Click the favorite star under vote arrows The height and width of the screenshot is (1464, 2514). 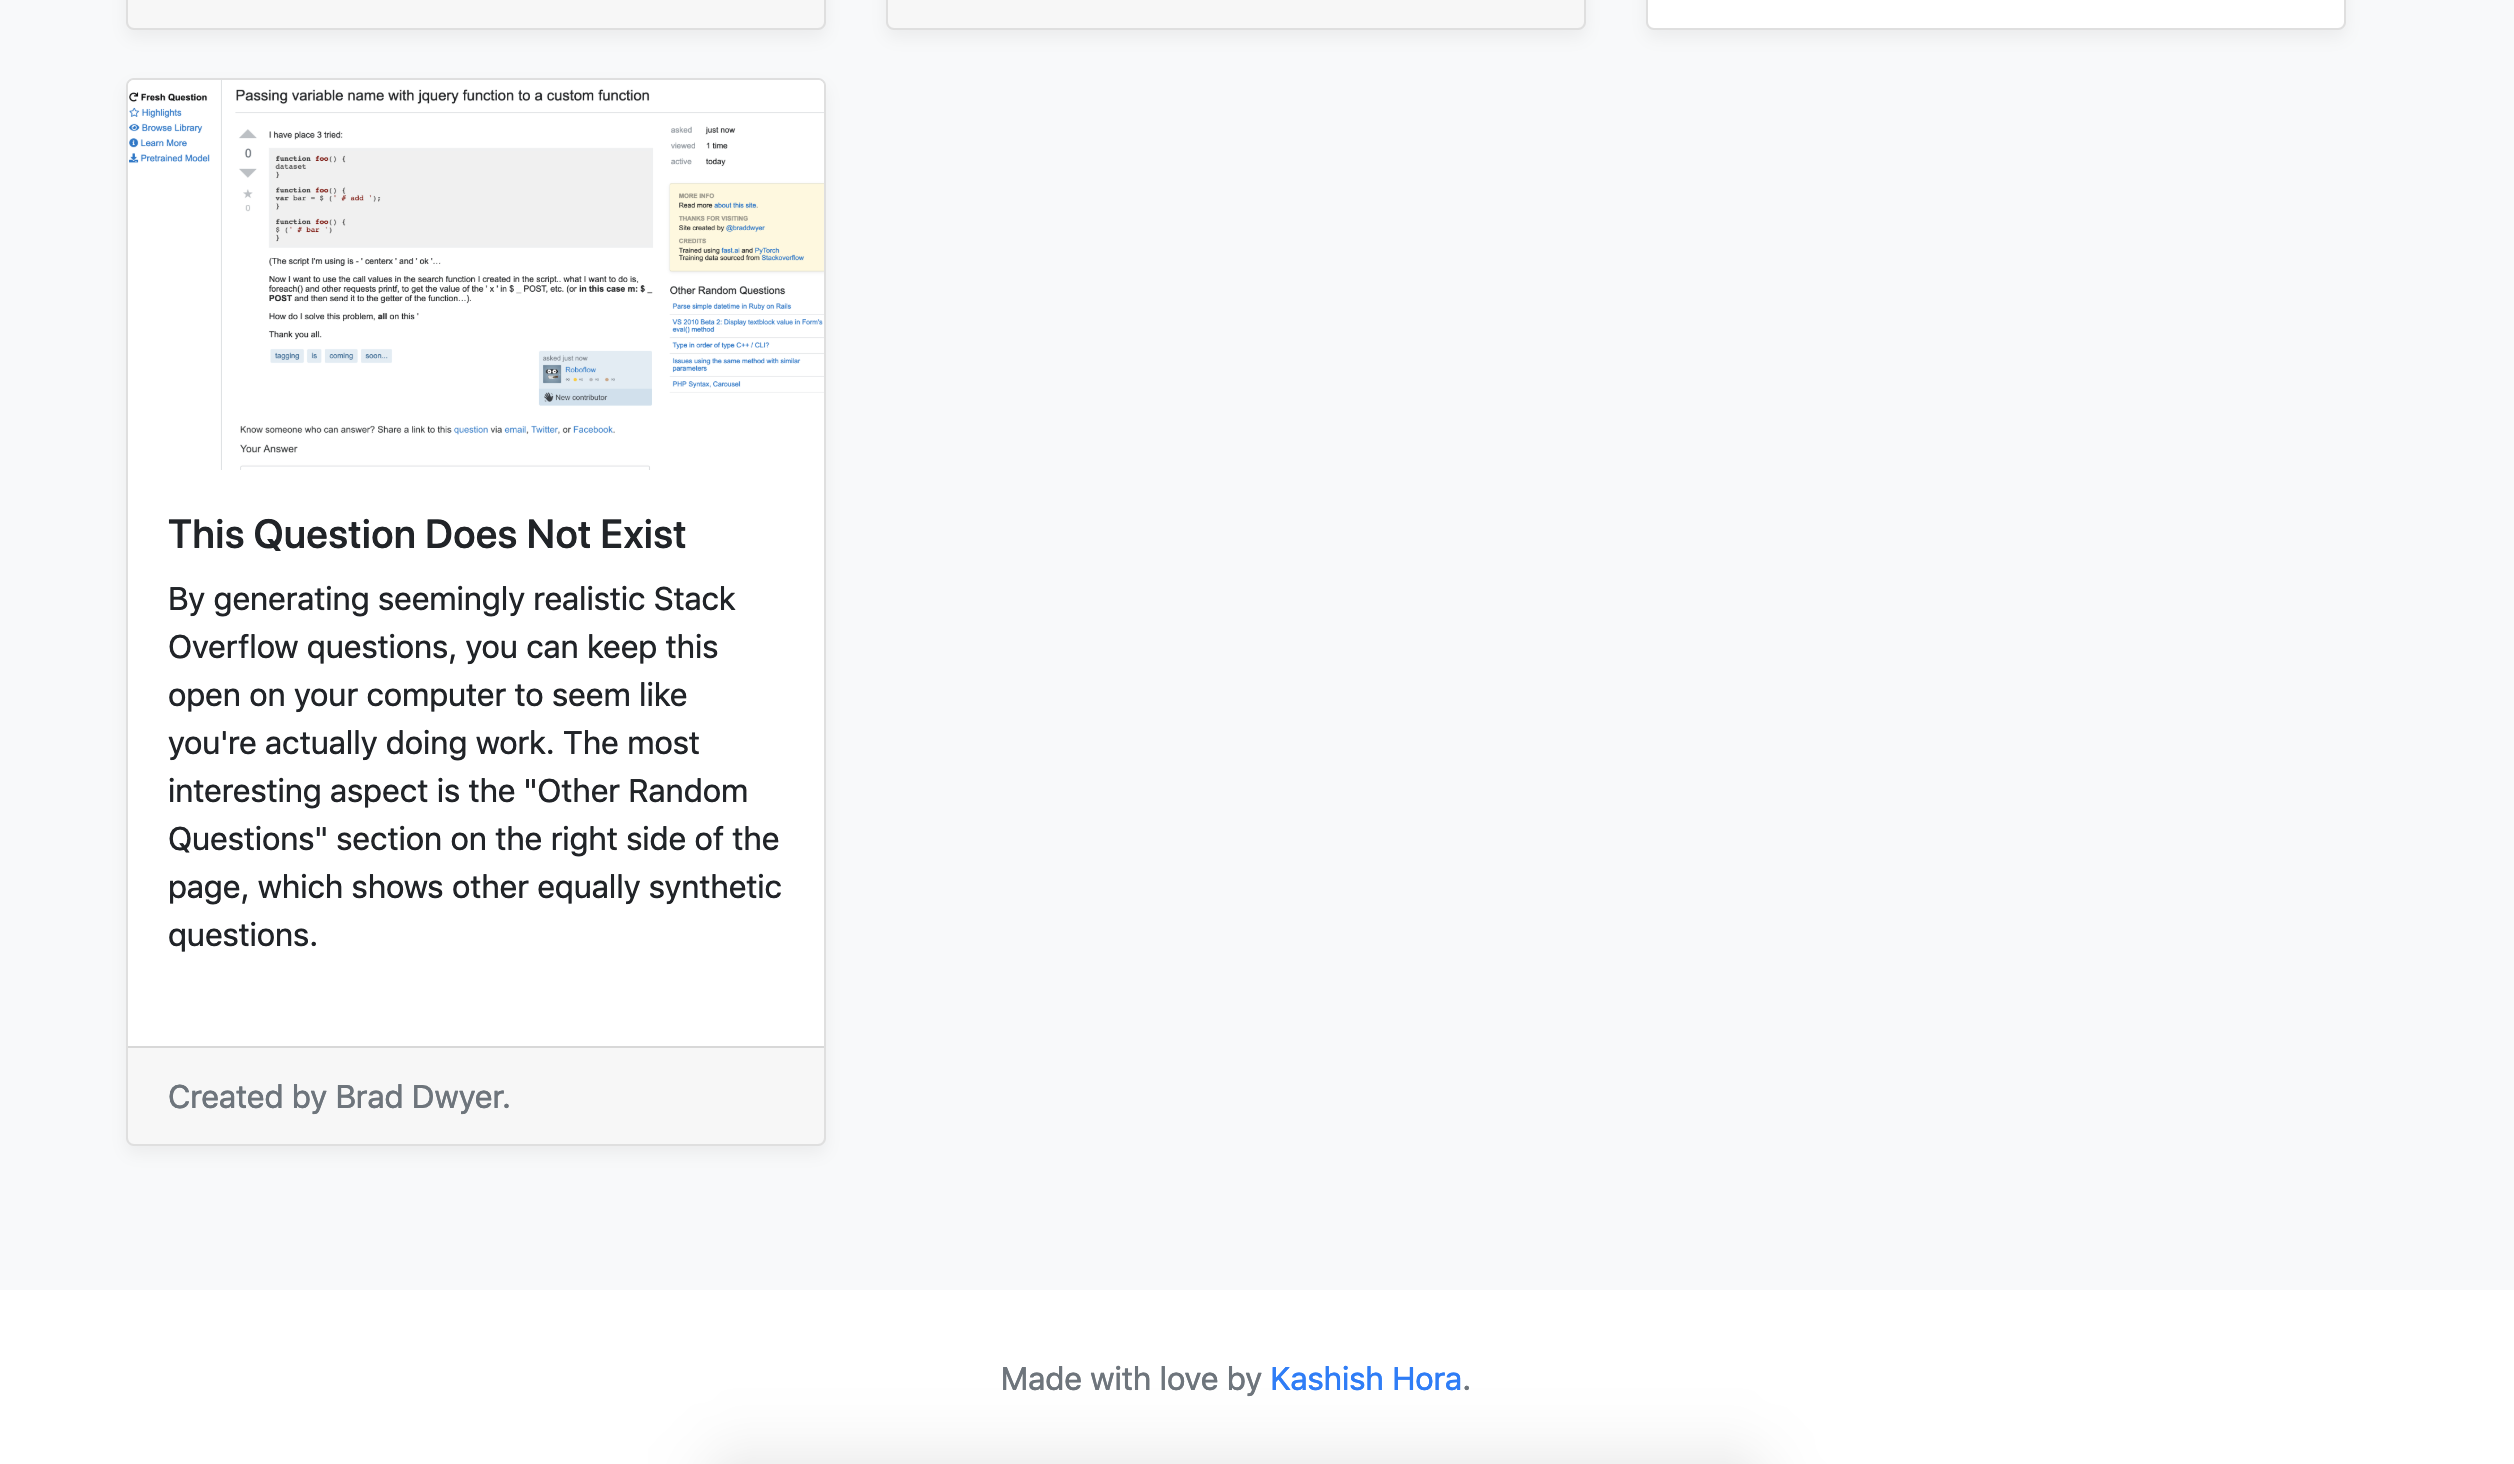[x=248, y=194]
